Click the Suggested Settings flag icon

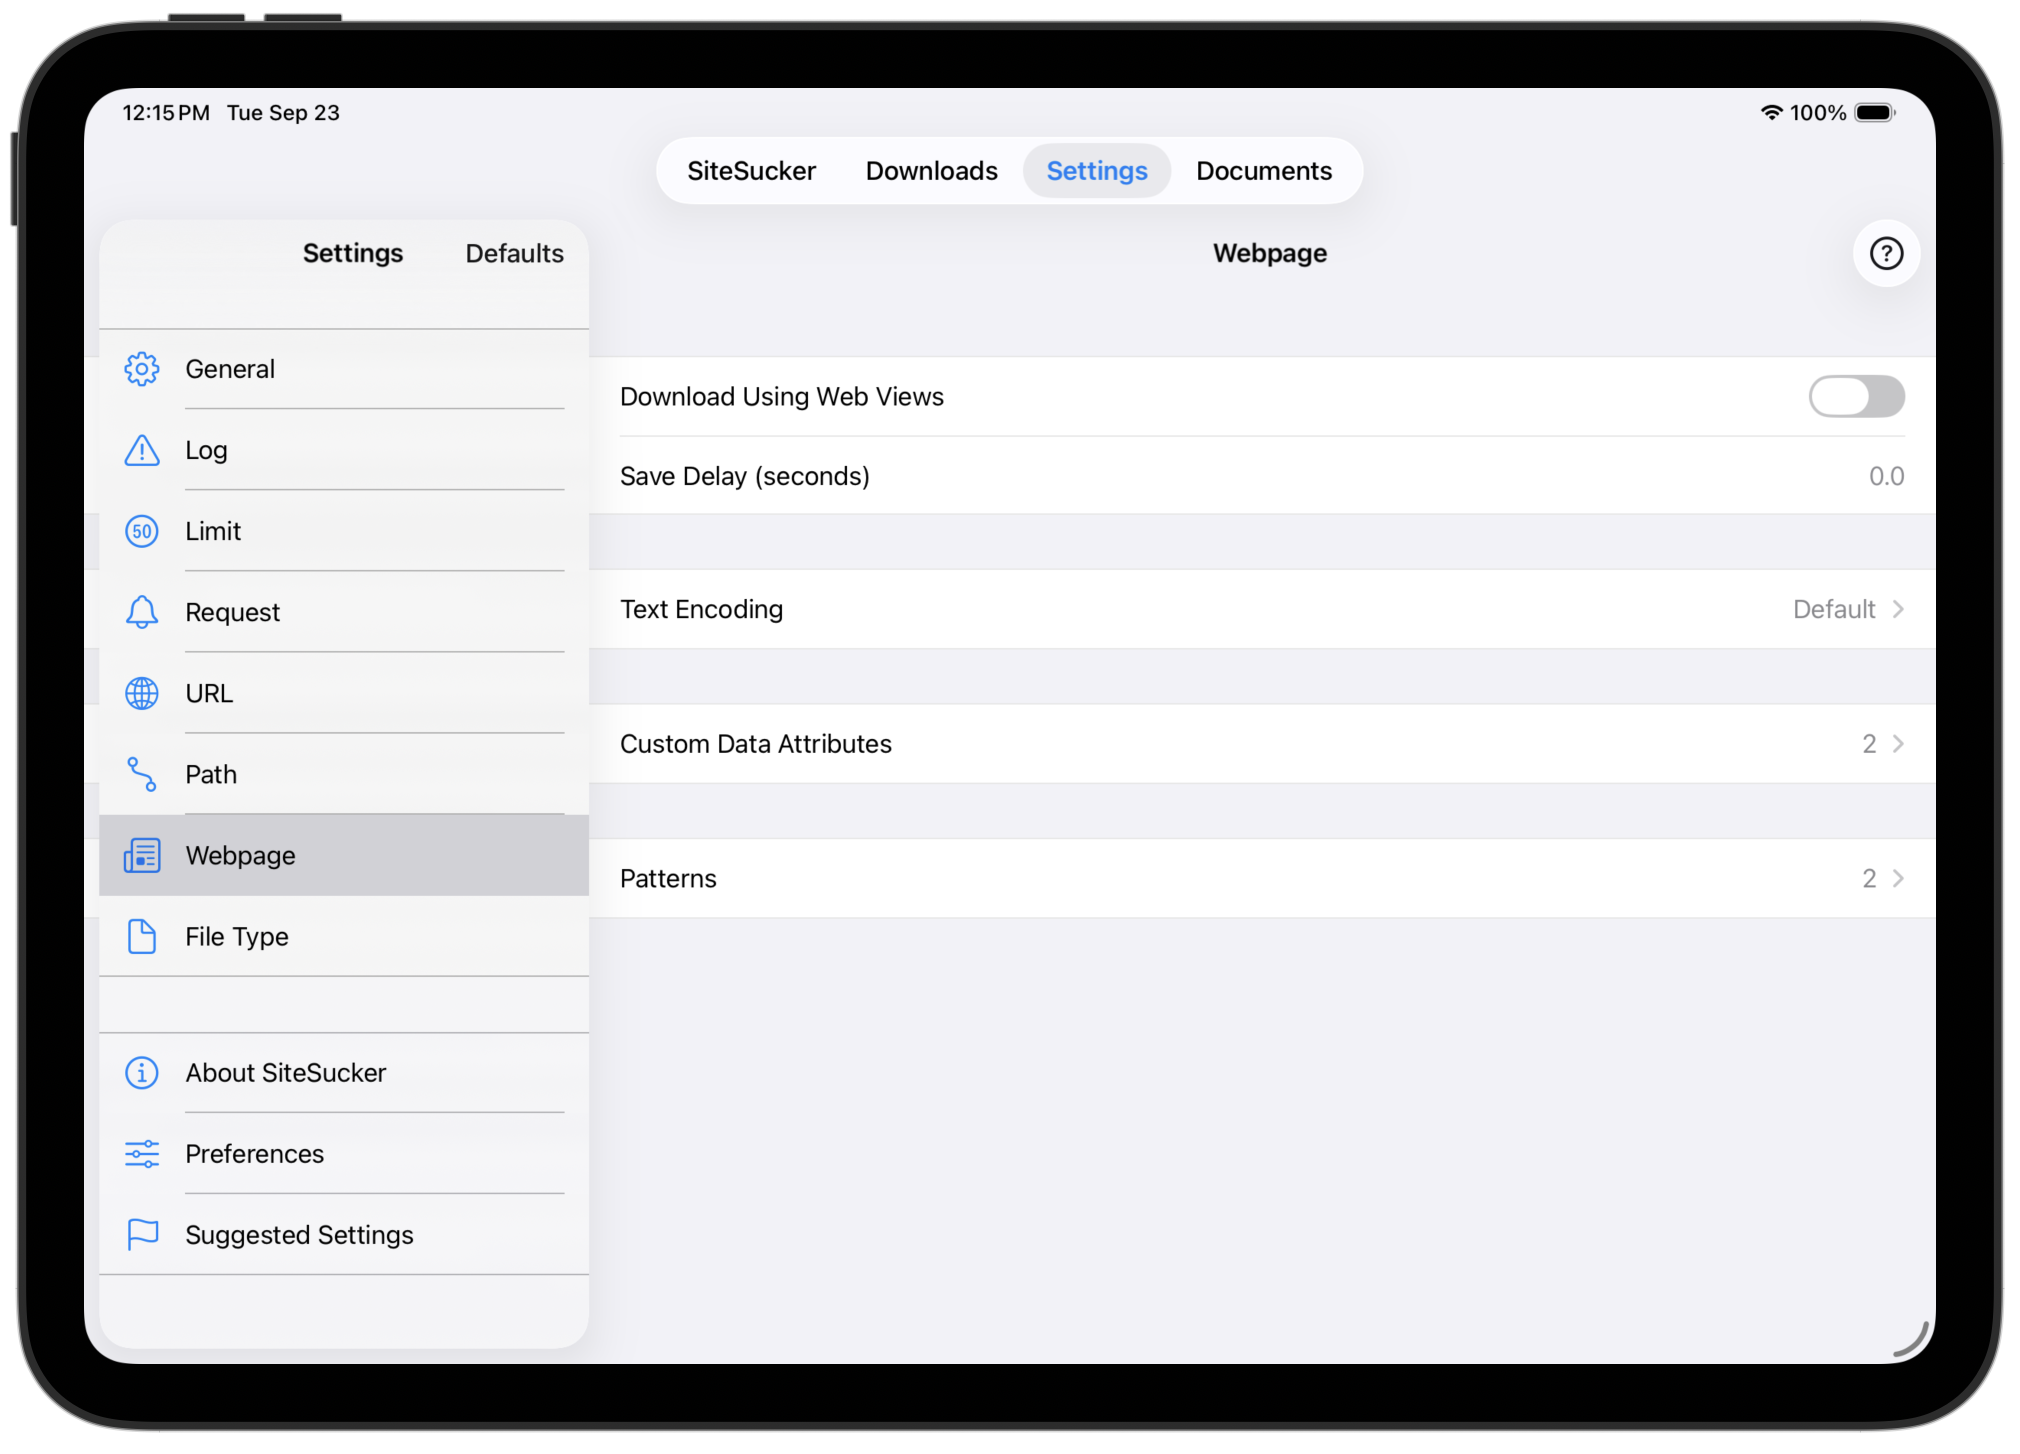tap(142, 1234)
